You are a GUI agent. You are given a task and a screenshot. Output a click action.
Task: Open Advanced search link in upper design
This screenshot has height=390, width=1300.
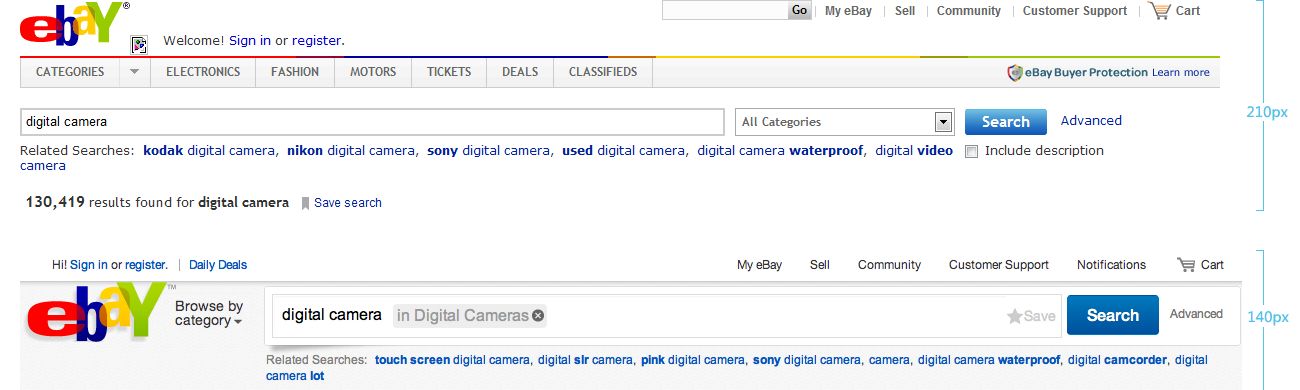pos(1091,121)
